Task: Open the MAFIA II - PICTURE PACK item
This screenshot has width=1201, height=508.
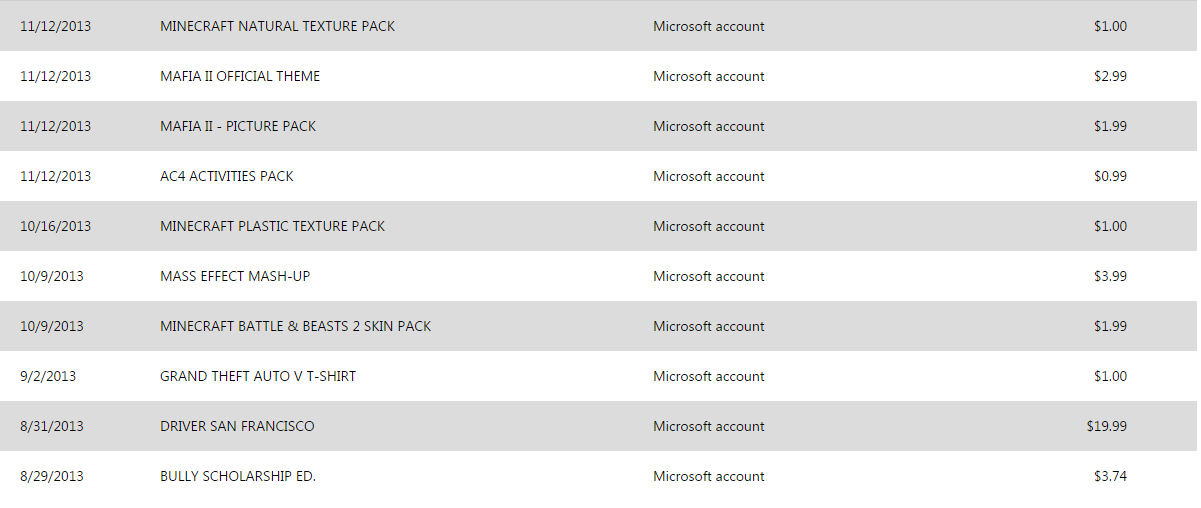Action: 238,126
